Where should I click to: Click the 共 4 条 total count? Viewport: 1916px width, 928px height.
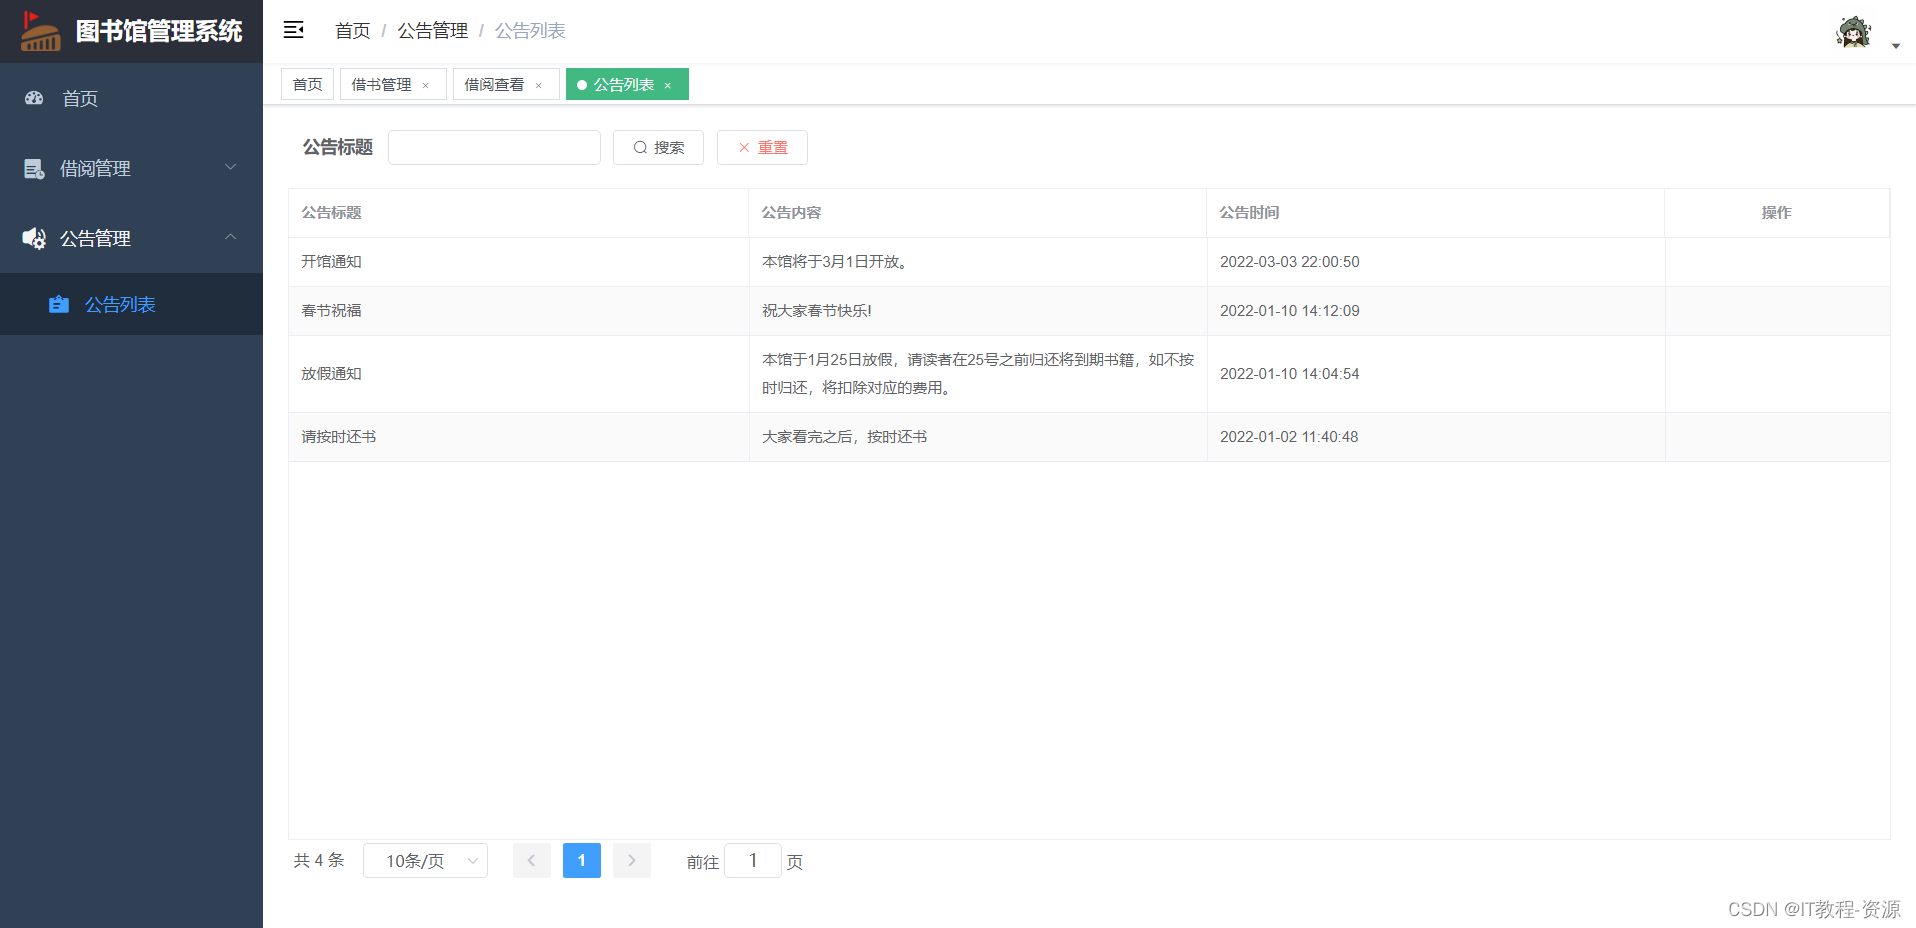click(319, 860)
